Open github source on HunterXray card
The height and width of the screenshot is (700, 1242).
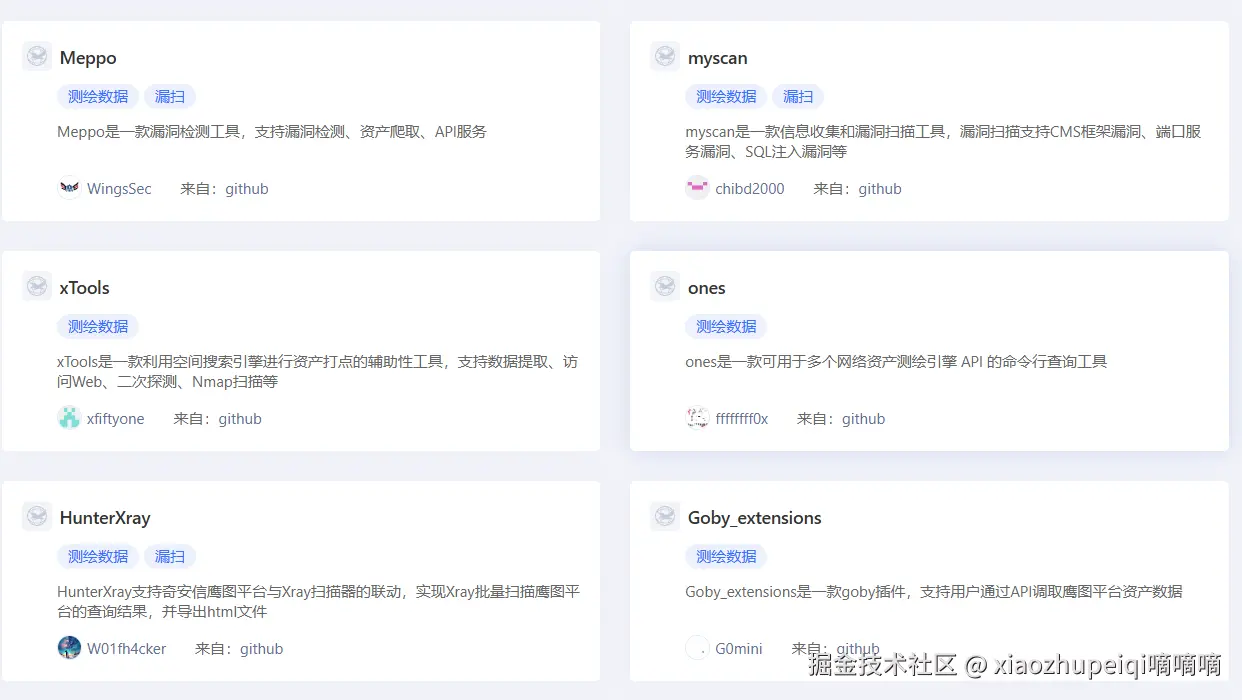tap(262, 649)
